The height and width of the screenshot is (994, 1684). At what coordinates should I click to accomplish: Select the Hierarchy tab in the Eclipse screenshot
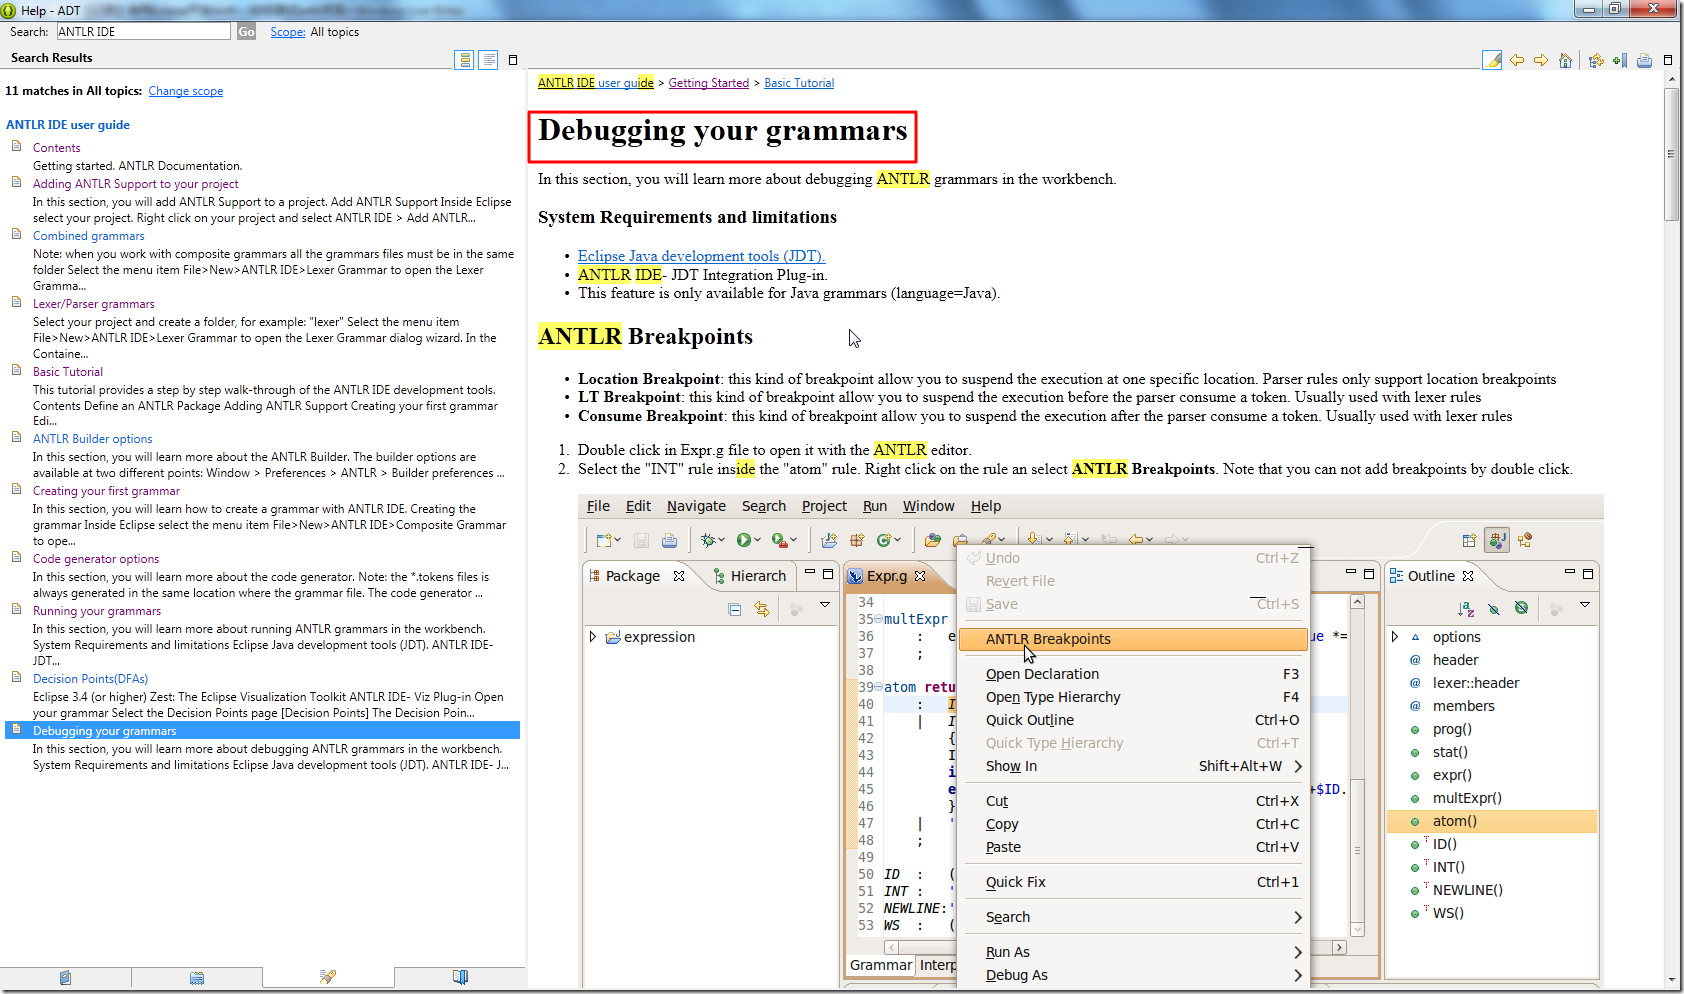pos(750,576)
